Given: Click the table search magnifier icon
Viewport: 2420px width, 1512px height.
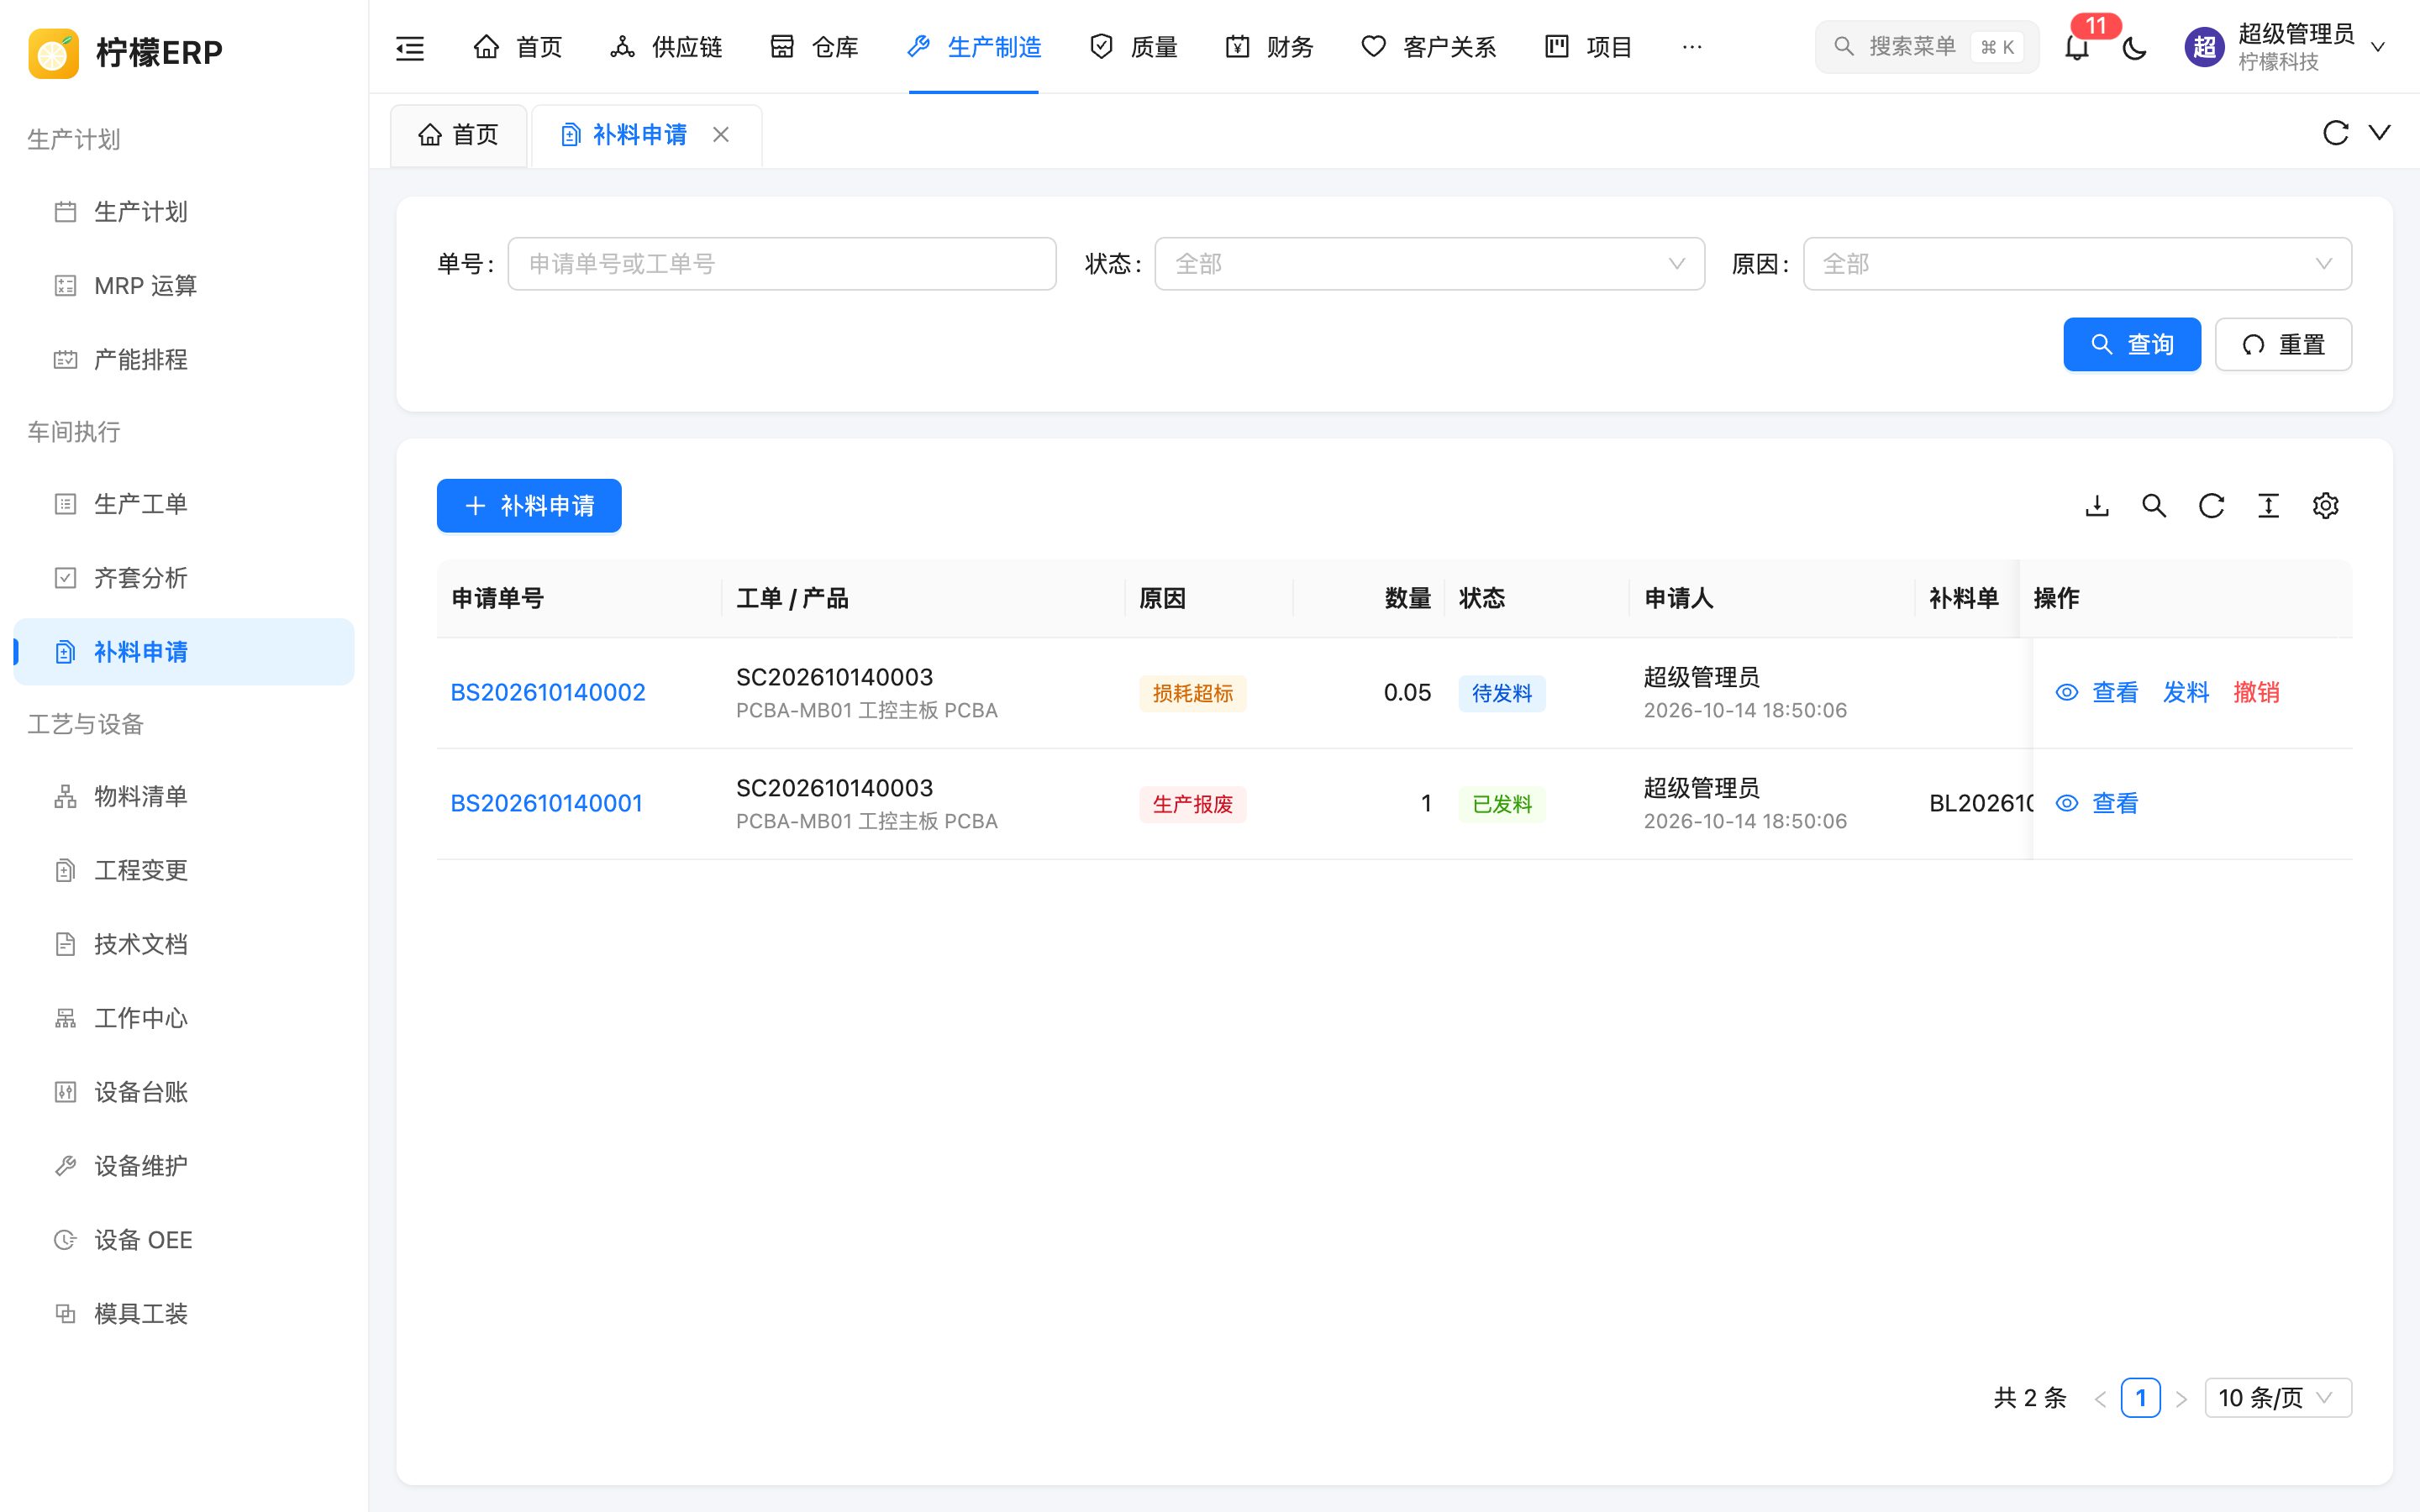Looking at the screenshot, I should 2154,506.
